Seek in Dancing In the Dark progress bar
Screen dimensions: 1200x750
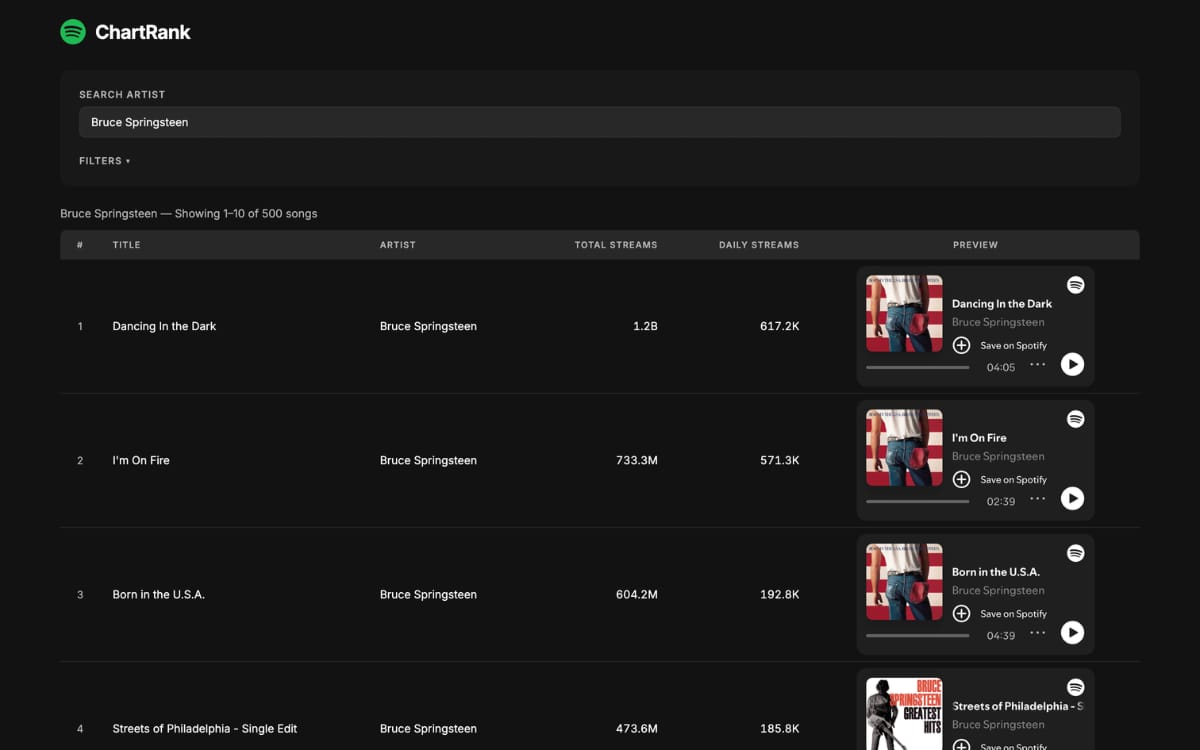click(x=918, y=367)
